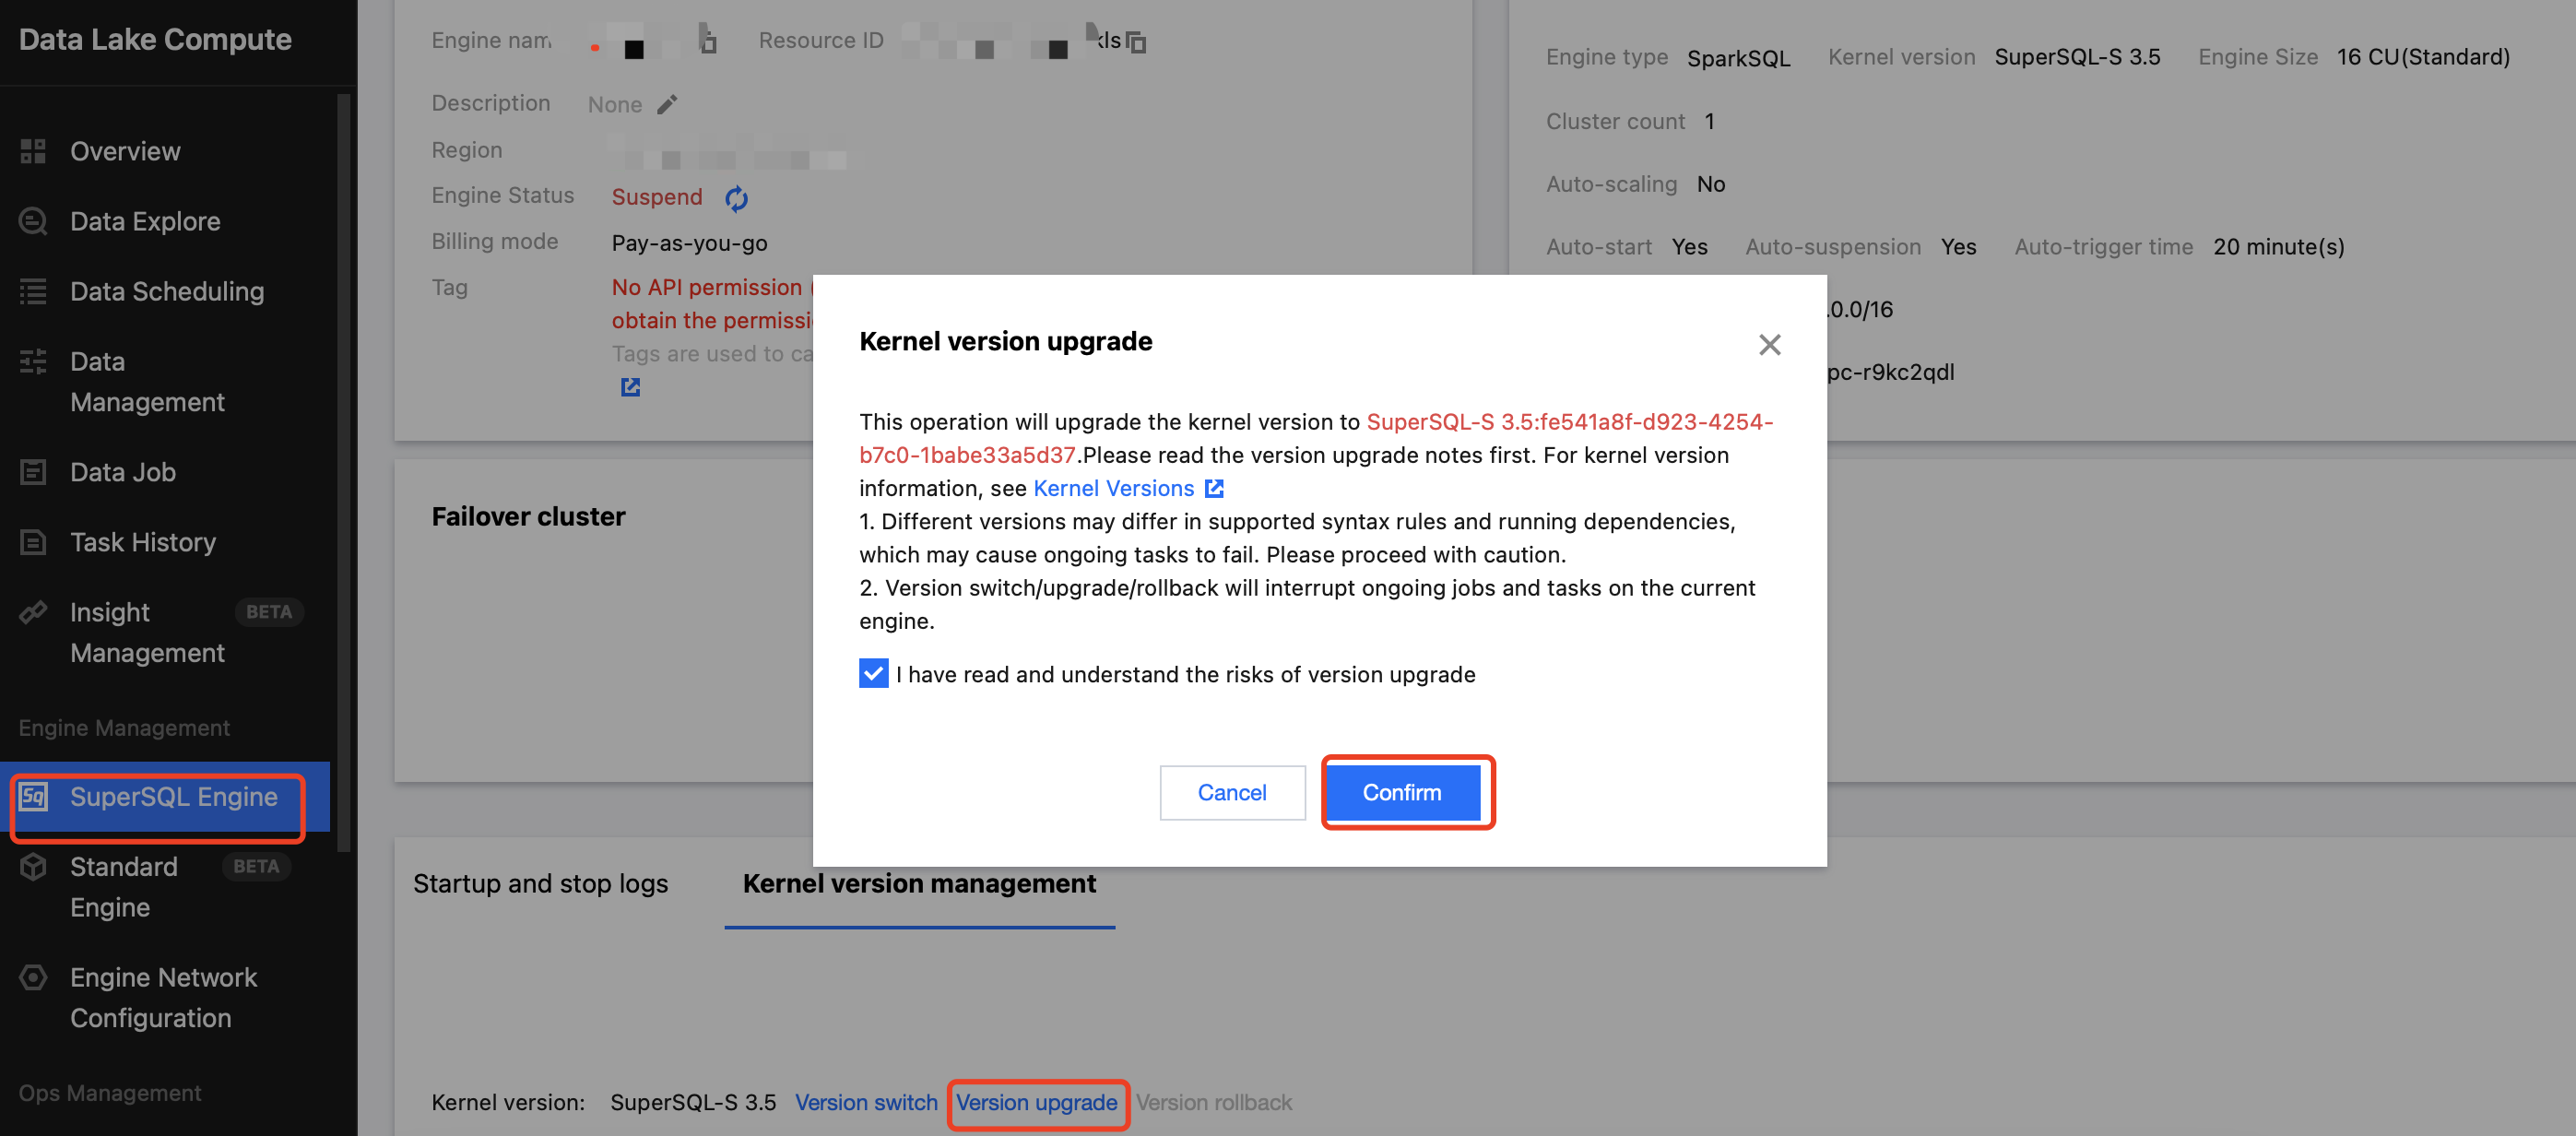Edit the description with pencil icon
The width and height of the screenshot is (2576, 1136).
(667, 104)
